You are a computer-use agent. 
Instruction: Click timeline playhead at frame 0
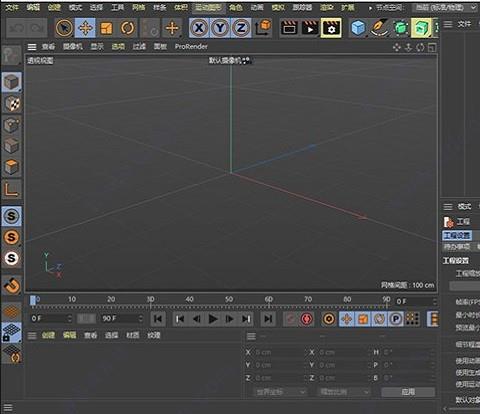click(x=33, y=301)
